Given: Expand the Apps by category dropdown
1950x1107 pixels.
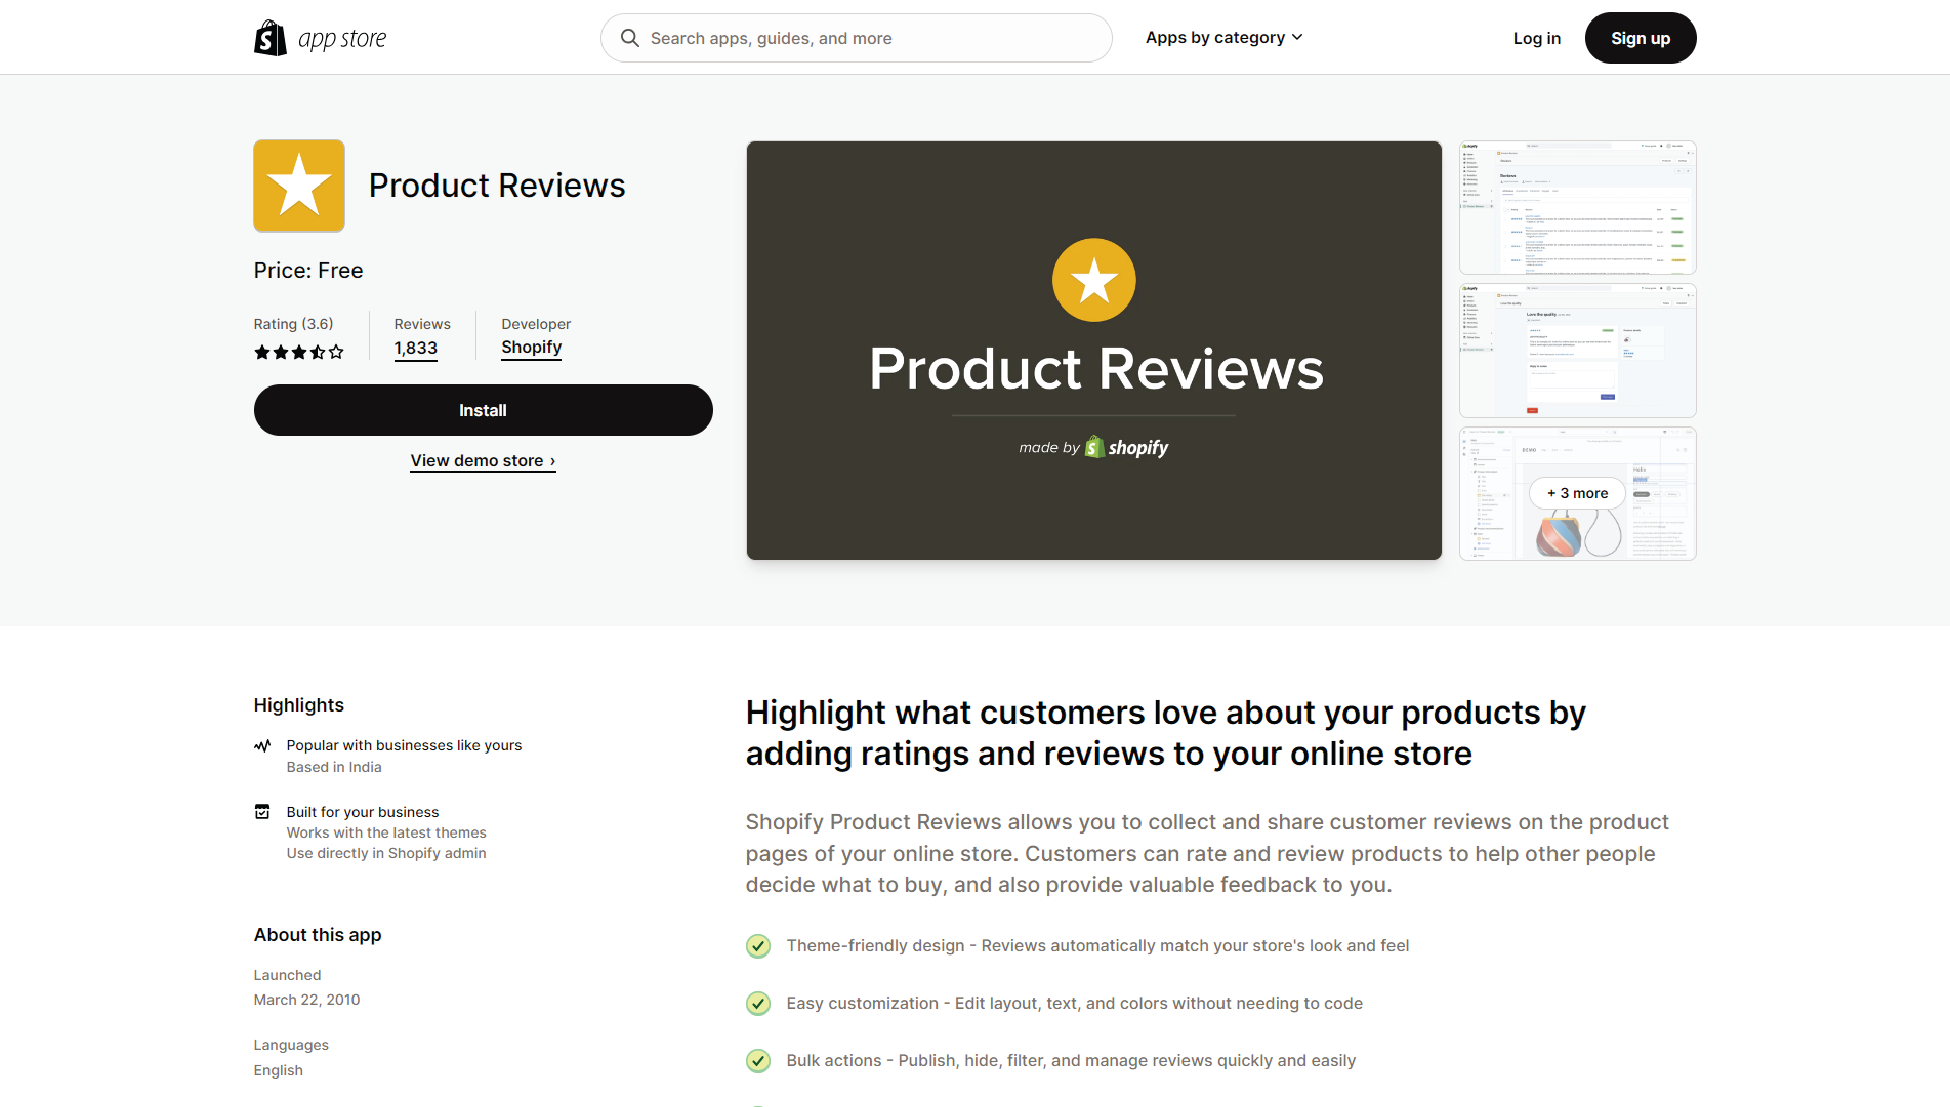Looking at the screenshot, I should click(x=1215, y=38).
